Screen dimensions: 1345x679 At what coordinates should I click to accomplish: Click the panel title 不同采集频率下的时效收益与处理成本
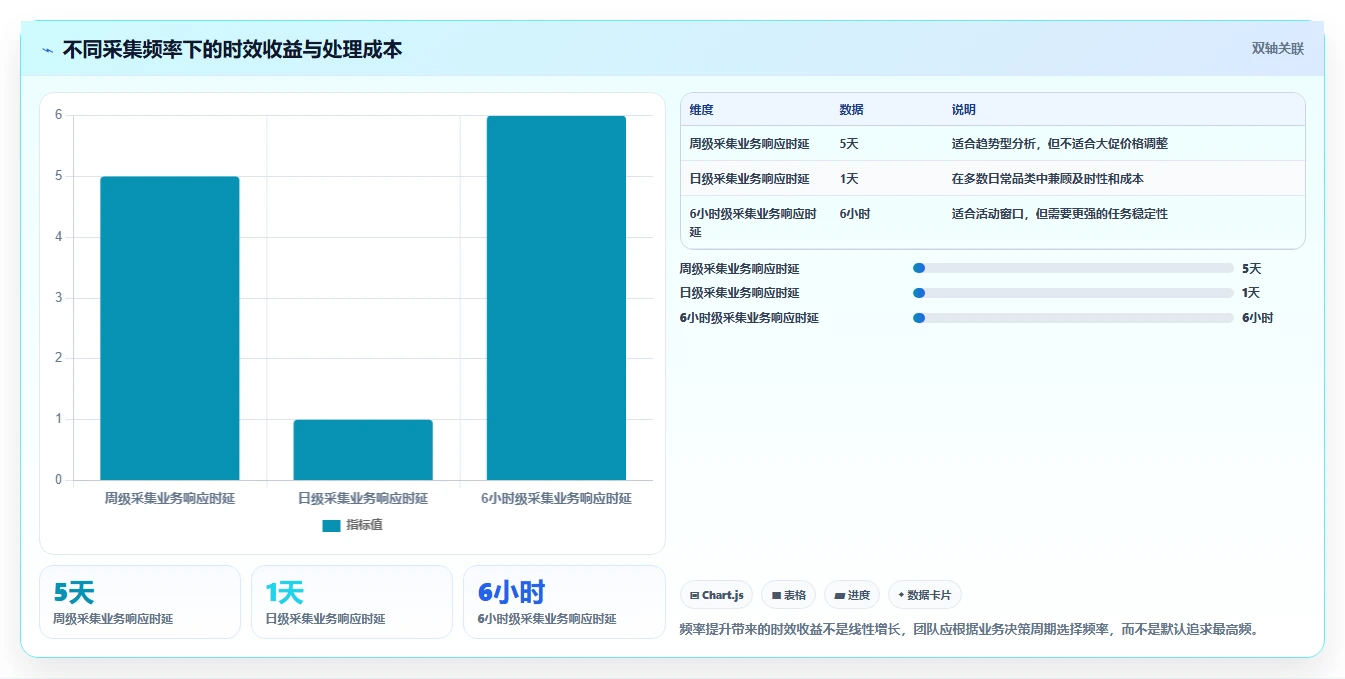pyautogui.click(x=232, y=50)
